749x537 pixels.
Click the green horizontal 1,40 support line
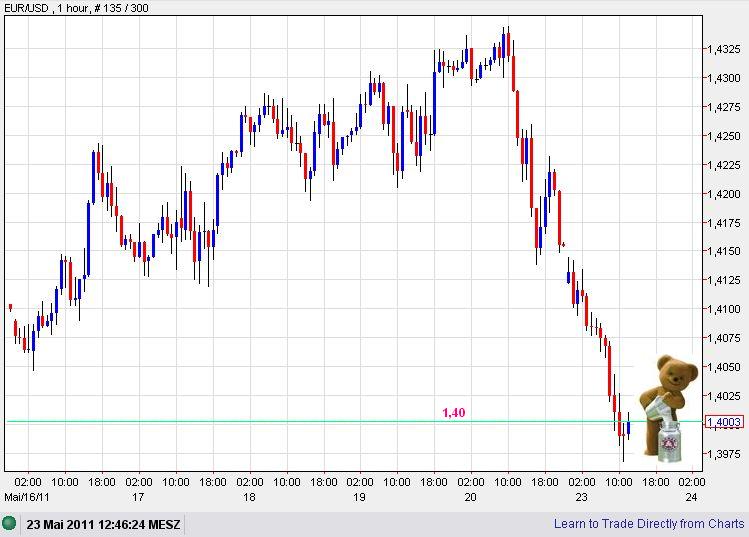pos(353,421)
